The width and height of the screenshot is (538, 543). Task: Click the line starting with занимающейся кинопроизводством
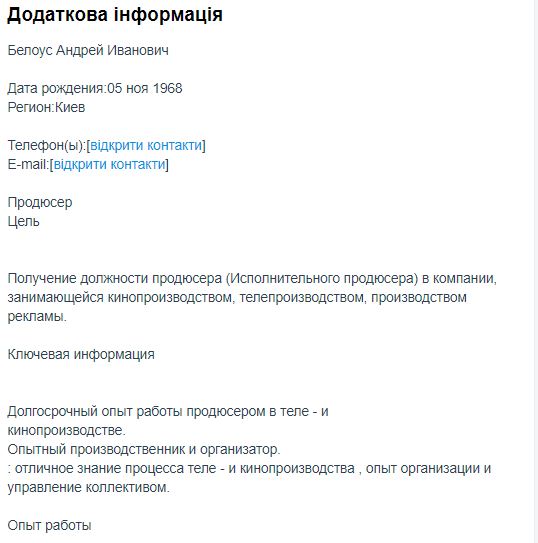click(237, 297)
